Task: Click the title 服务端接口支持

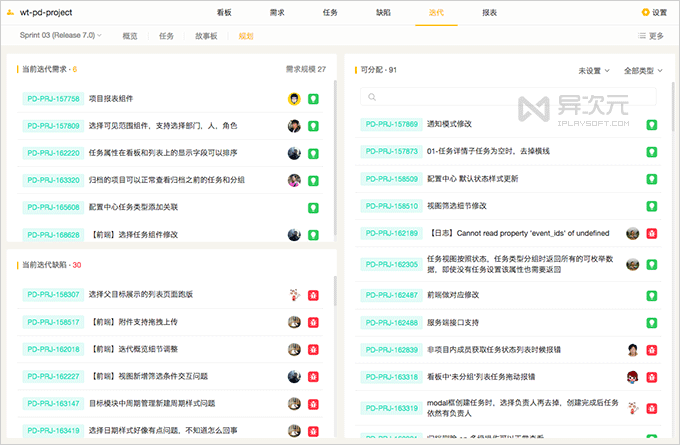Action: pyautogui.click(x=453, y=323)
